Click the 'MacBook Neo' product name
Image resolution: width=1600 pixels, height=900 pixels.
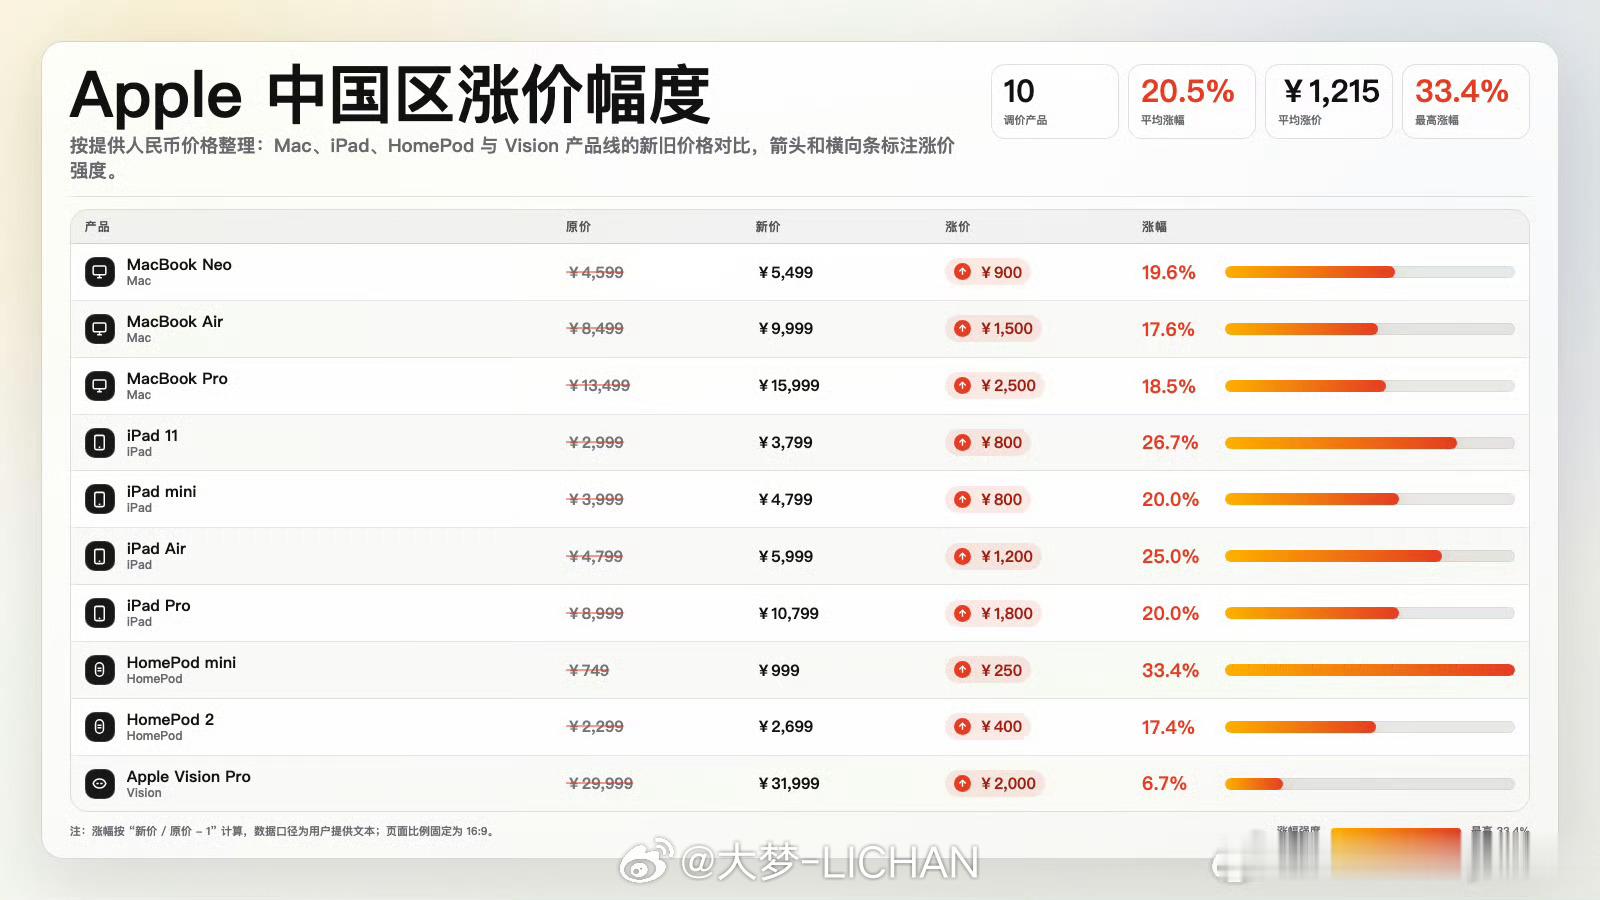(x=179, y=265)
